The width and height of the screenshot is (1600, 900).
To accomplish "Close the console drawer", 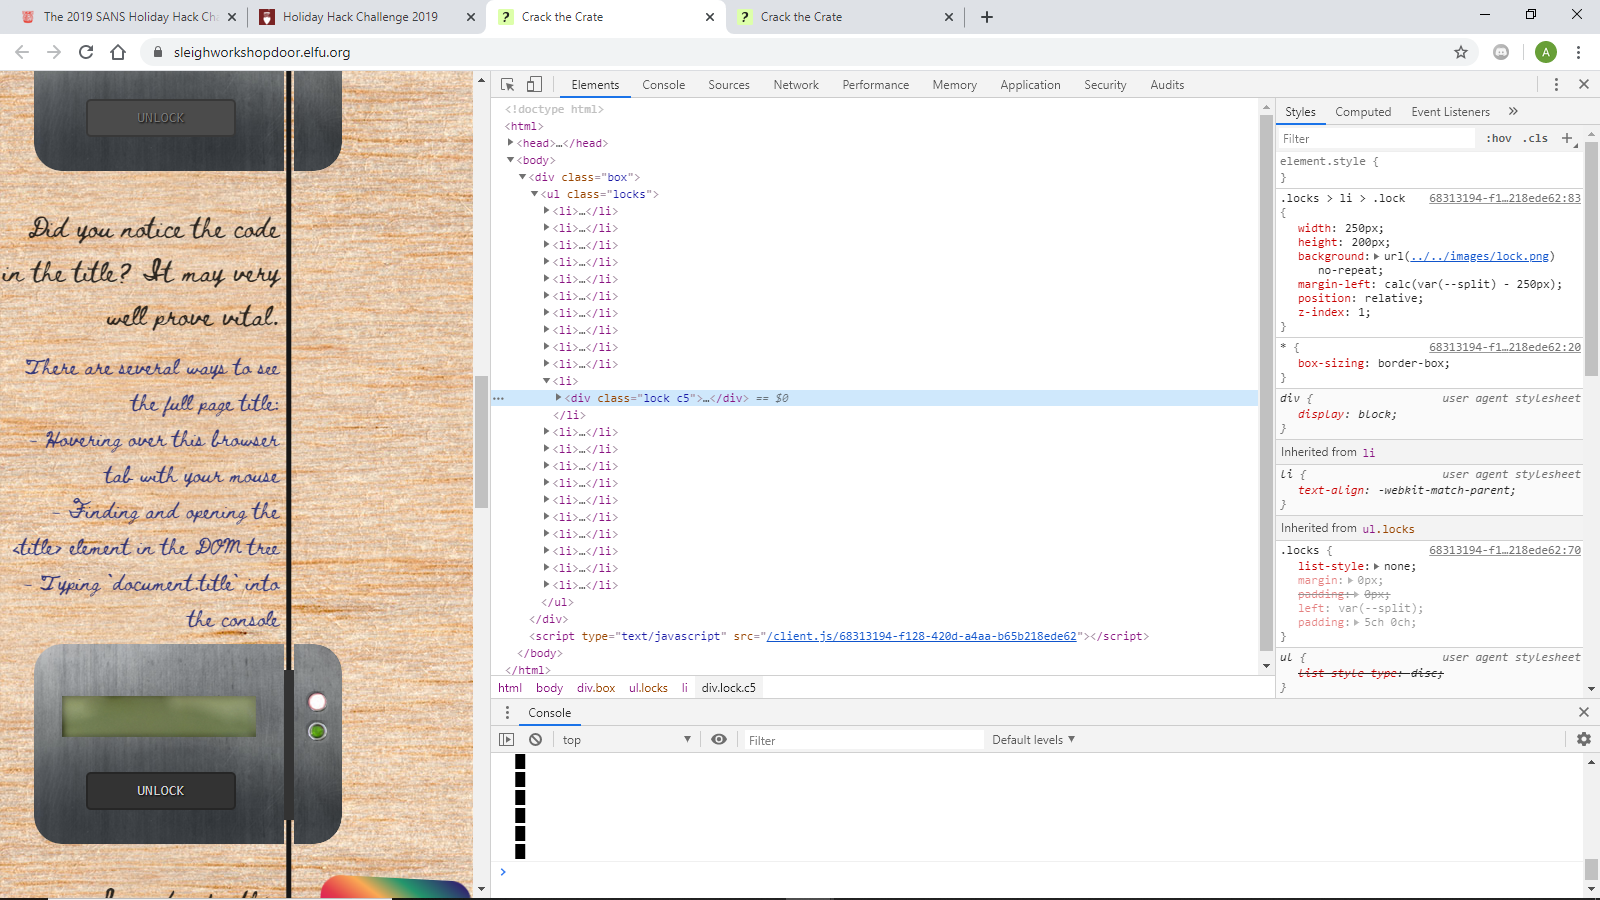I will click(x=1584, y=712).
